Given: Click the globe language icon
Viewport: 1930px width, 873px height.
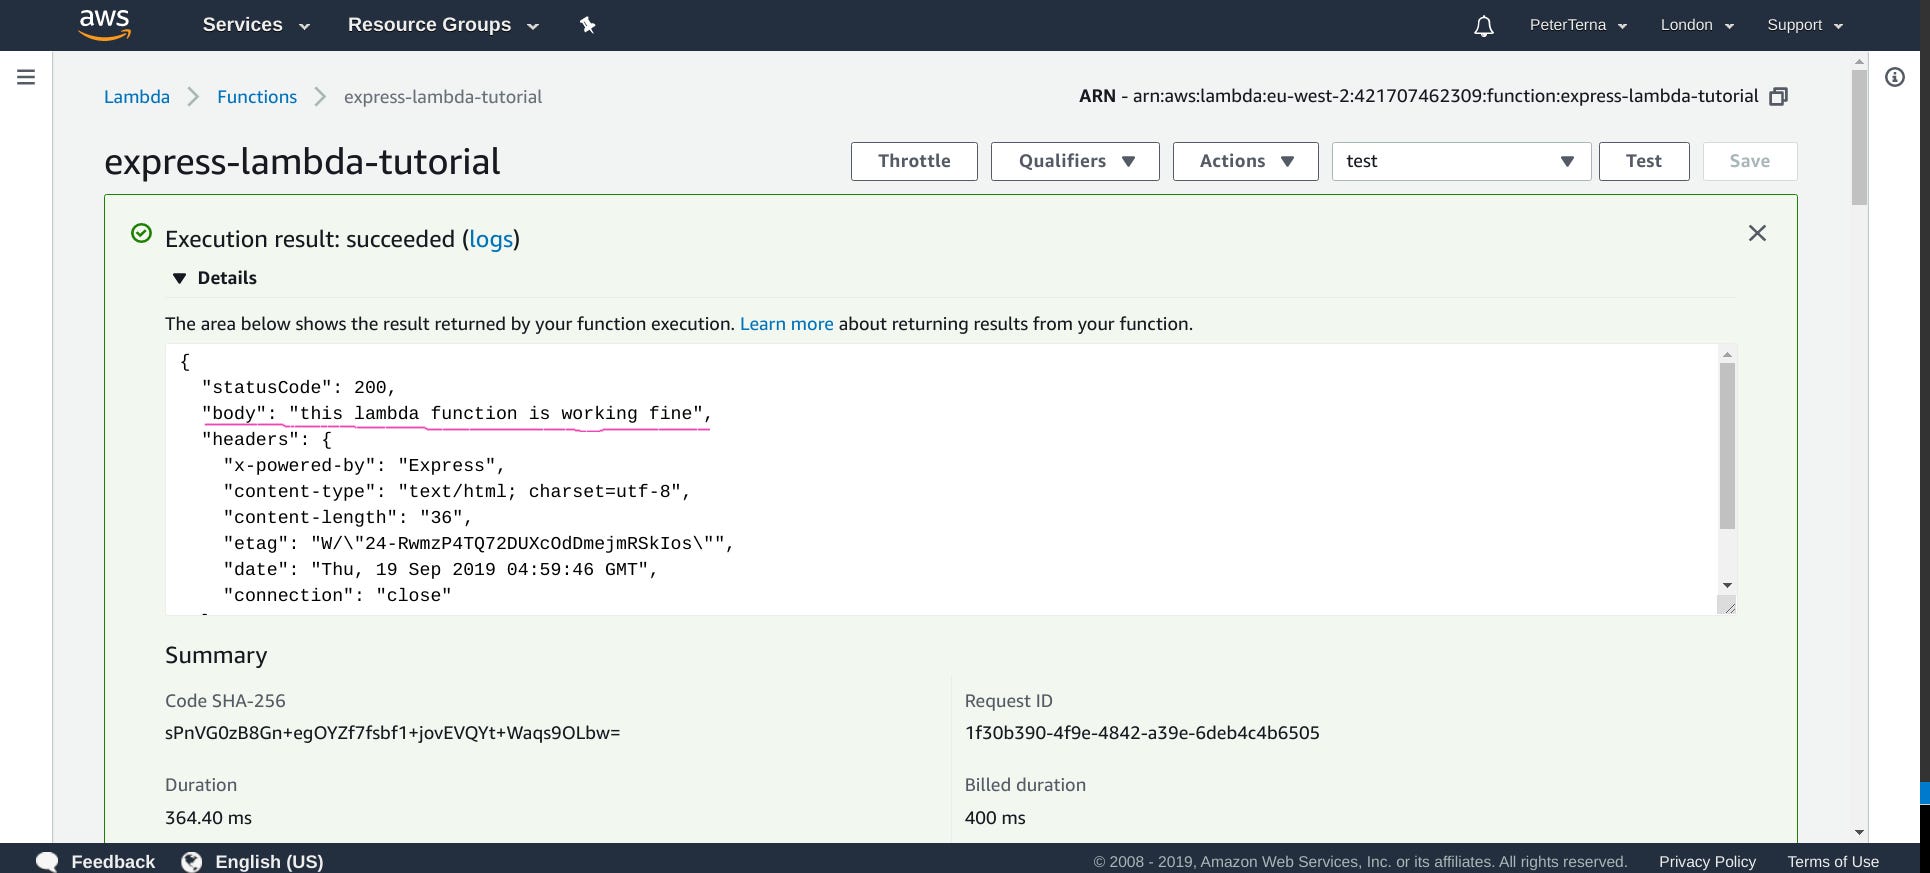Looking at the screenshot, I should point(192,862).
